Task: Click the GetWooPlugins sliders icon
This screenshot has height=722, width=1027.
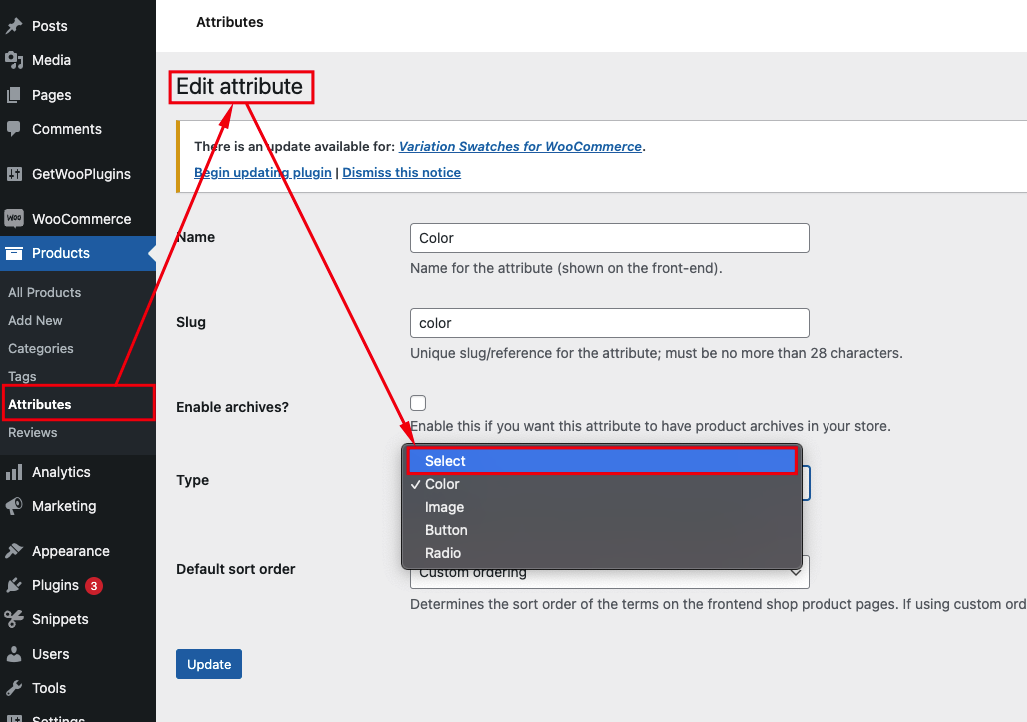Action: [14, 174]
